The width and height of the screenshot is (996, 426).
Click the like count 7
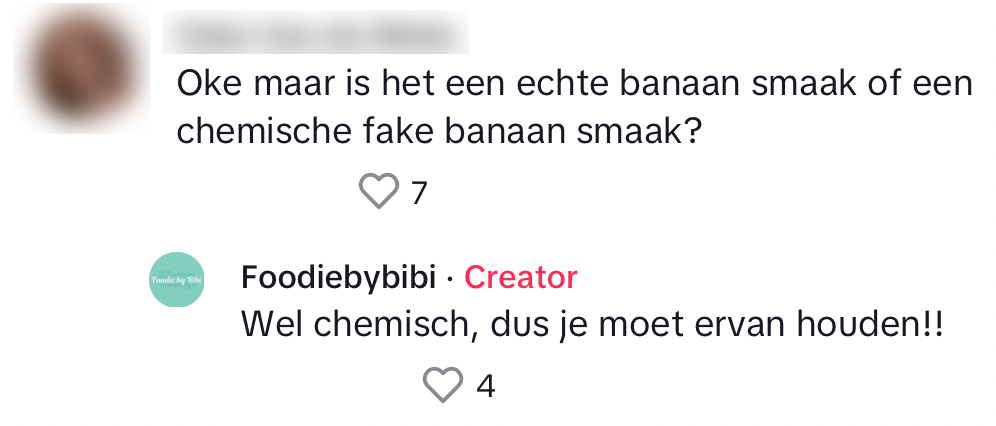click(419, 191)
